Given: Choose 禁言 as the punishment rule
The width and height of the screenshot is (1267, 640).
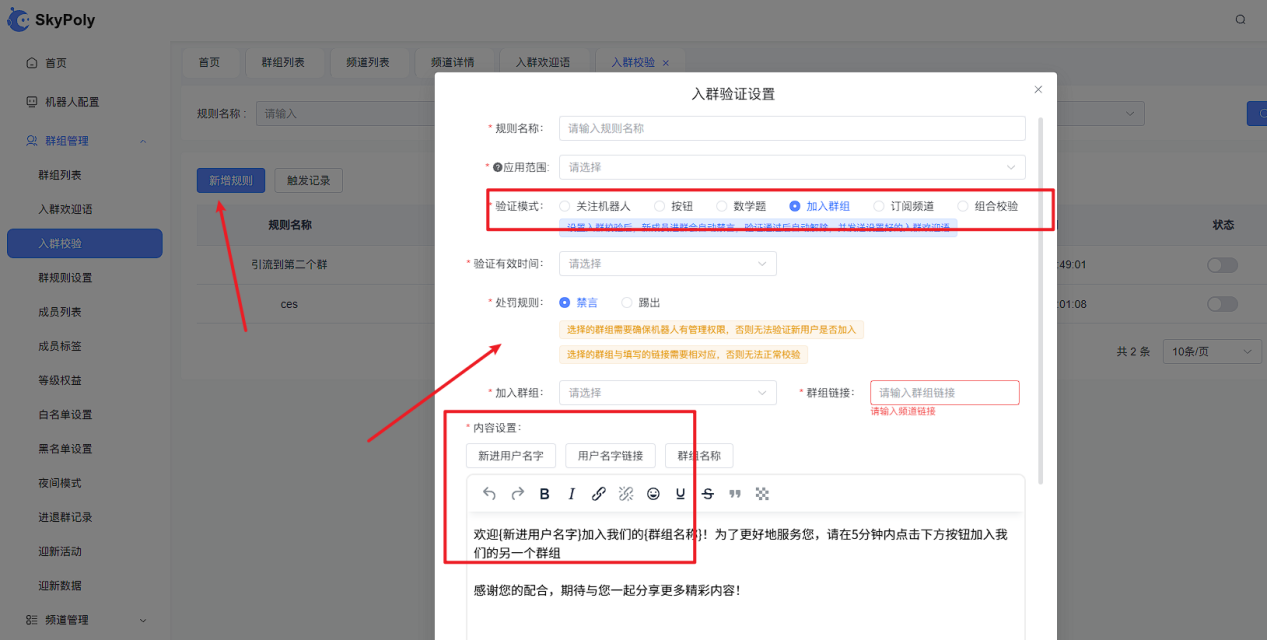Looking at the screenshot, I should pos(578,302).
